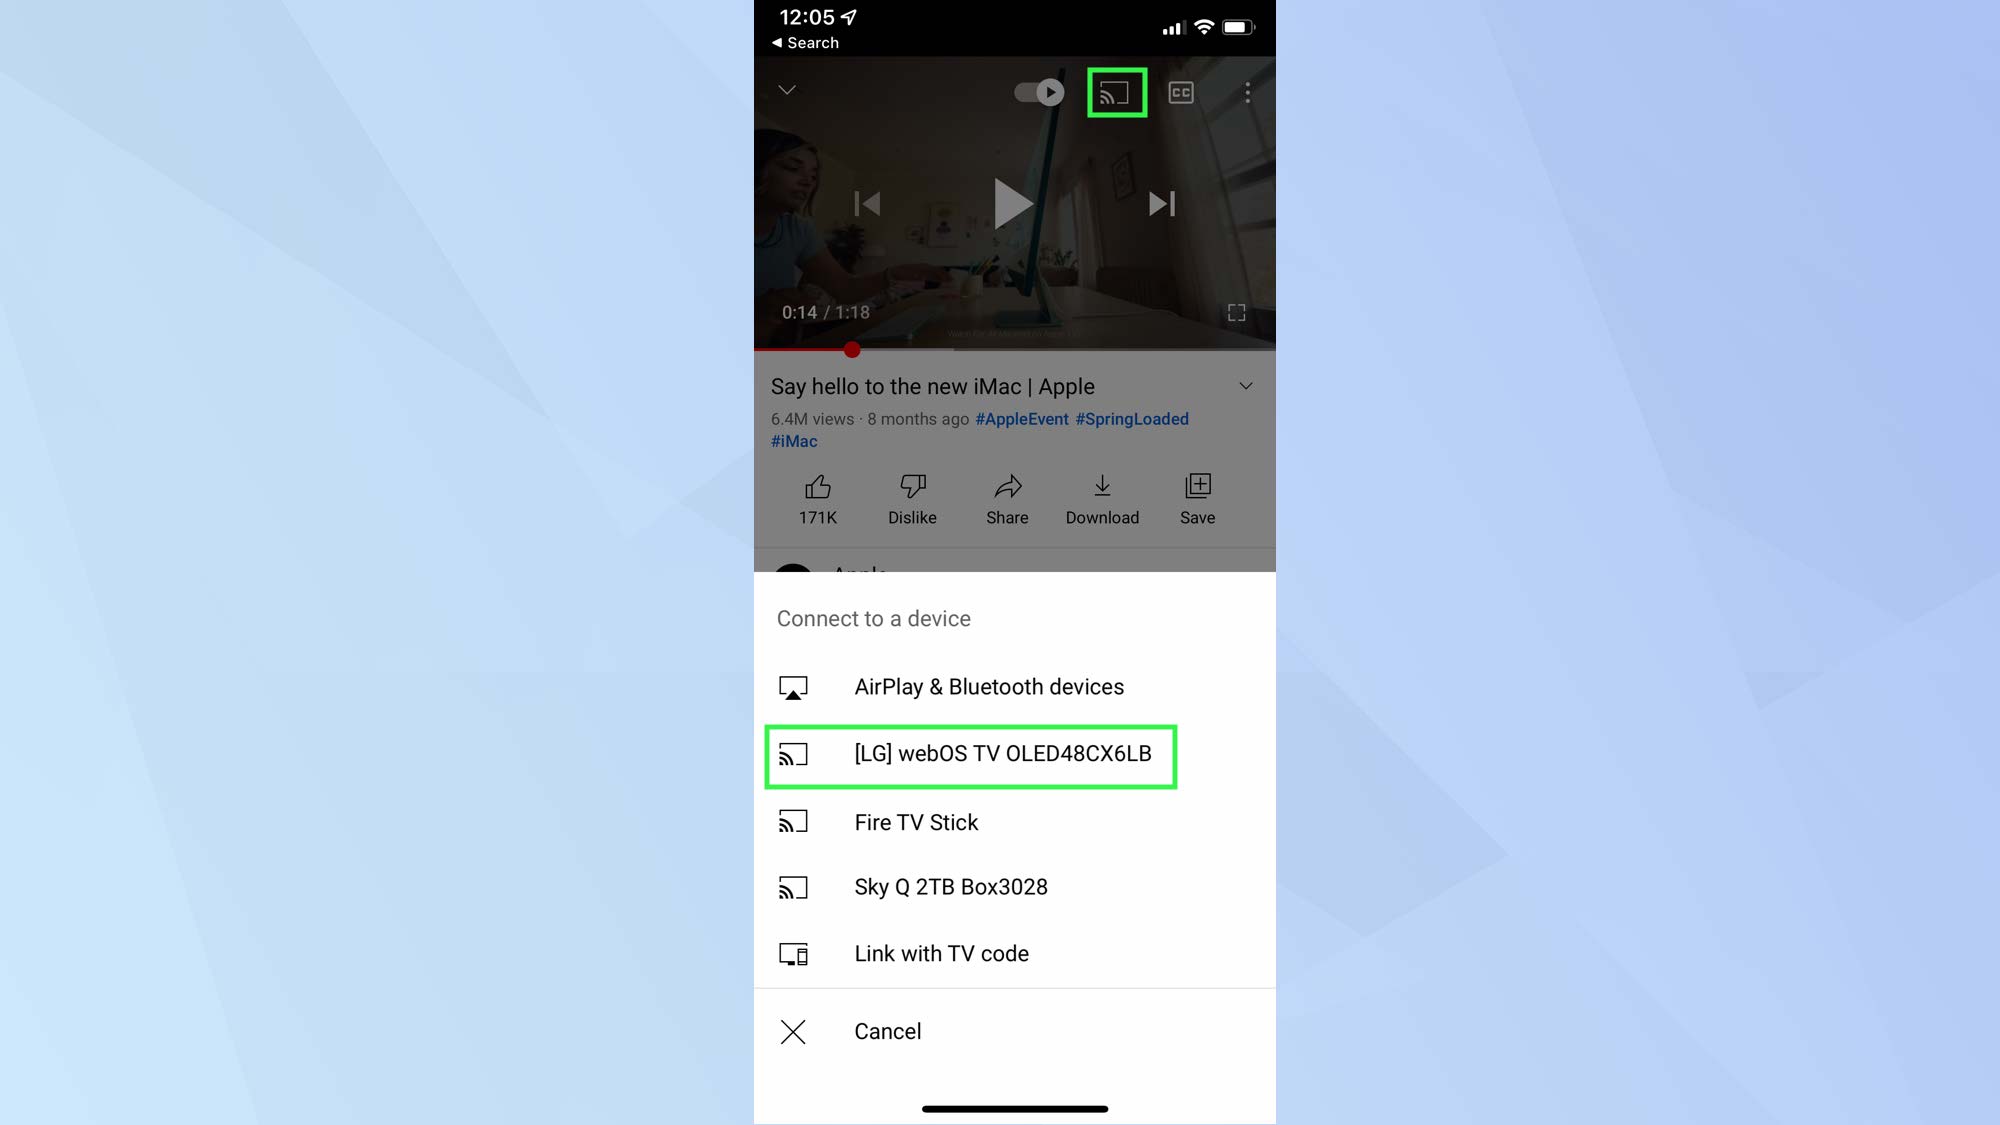Expand the video description chevron
Image resolution: width=2000 pixels, height=1125 pixels.
tap(1246, 386)
